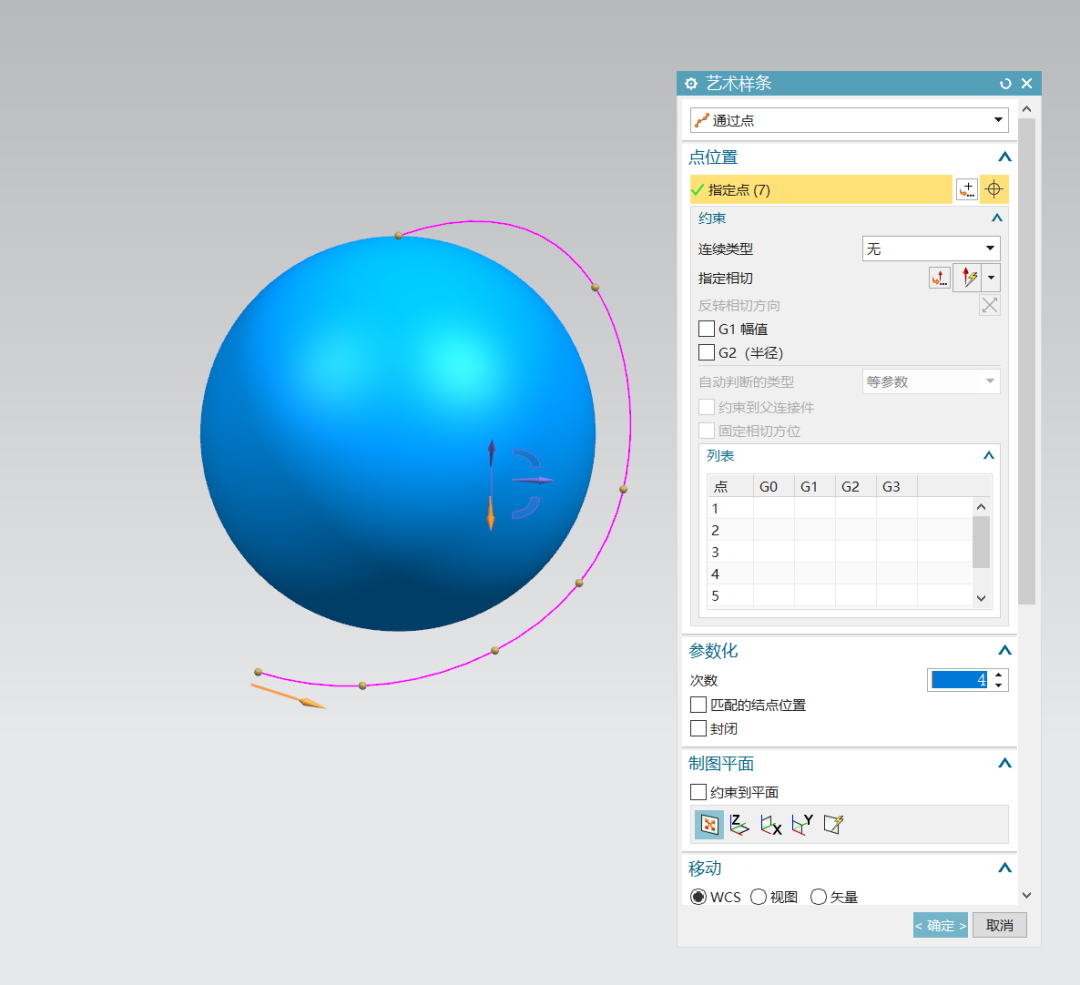Collapse the 移动 section

[x=1004, y=868]
